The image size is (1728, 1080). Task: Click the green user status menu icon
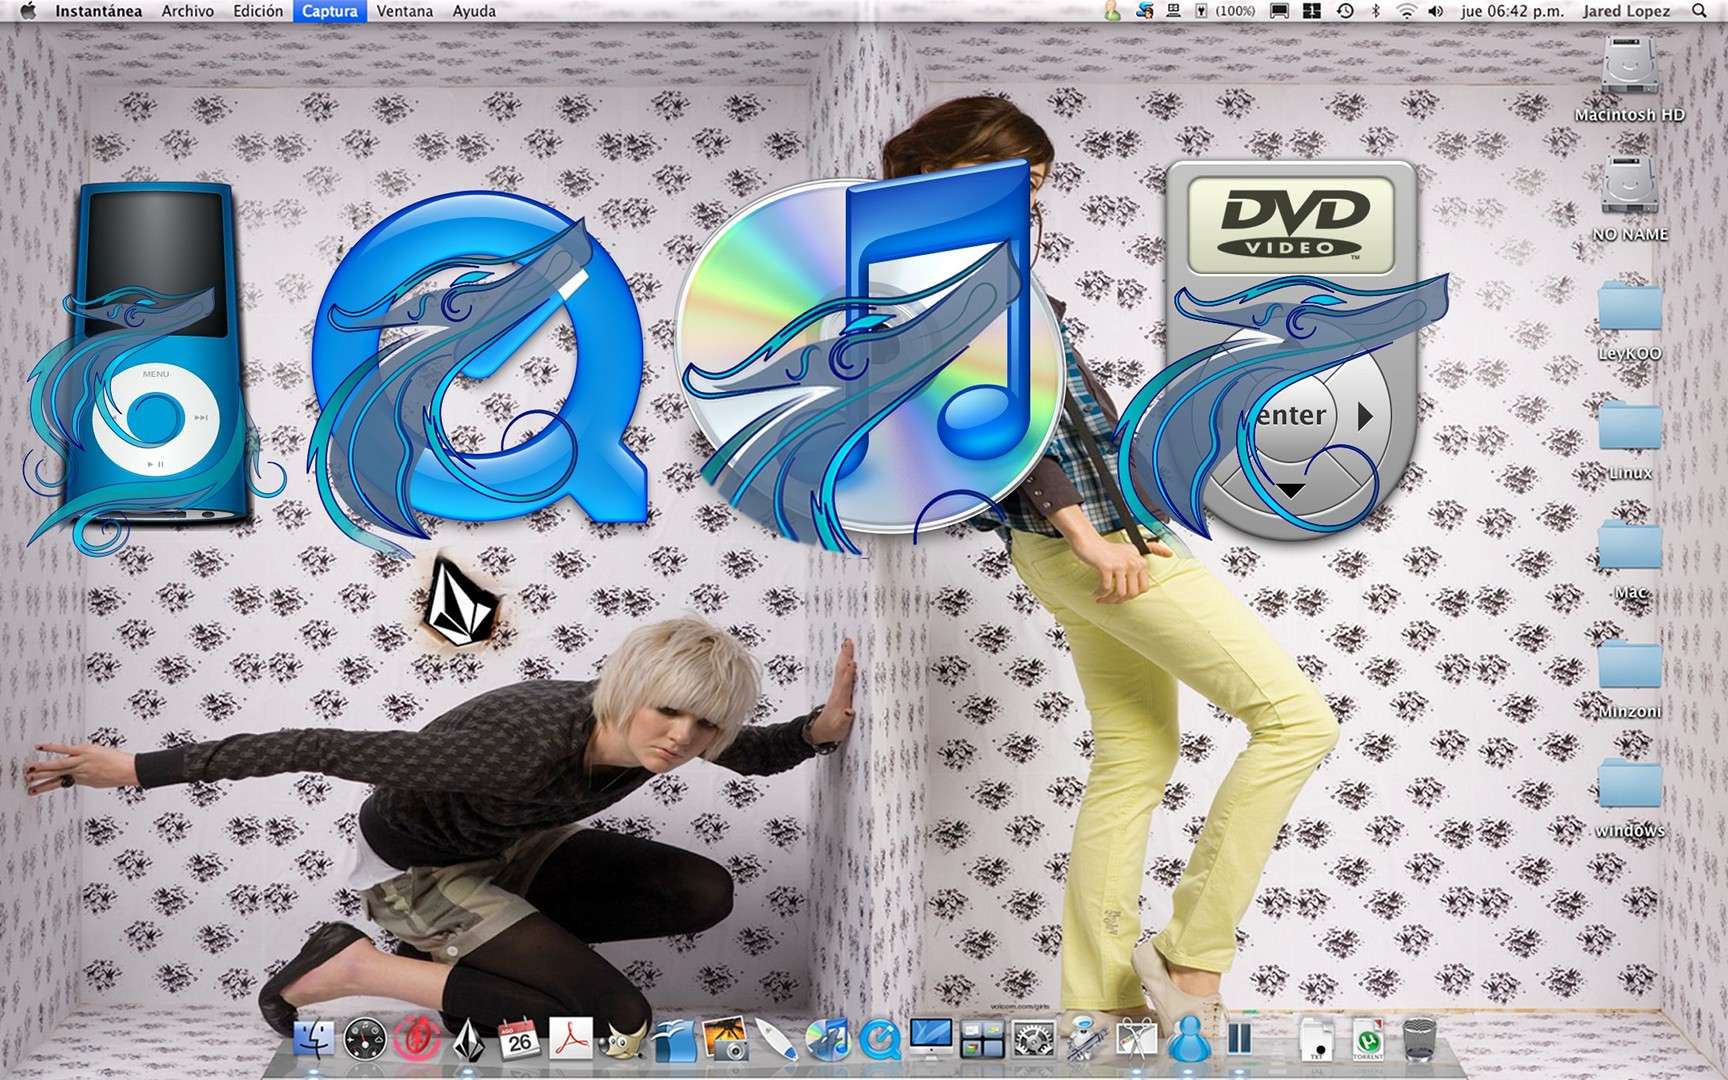(x=1112, y=11)
